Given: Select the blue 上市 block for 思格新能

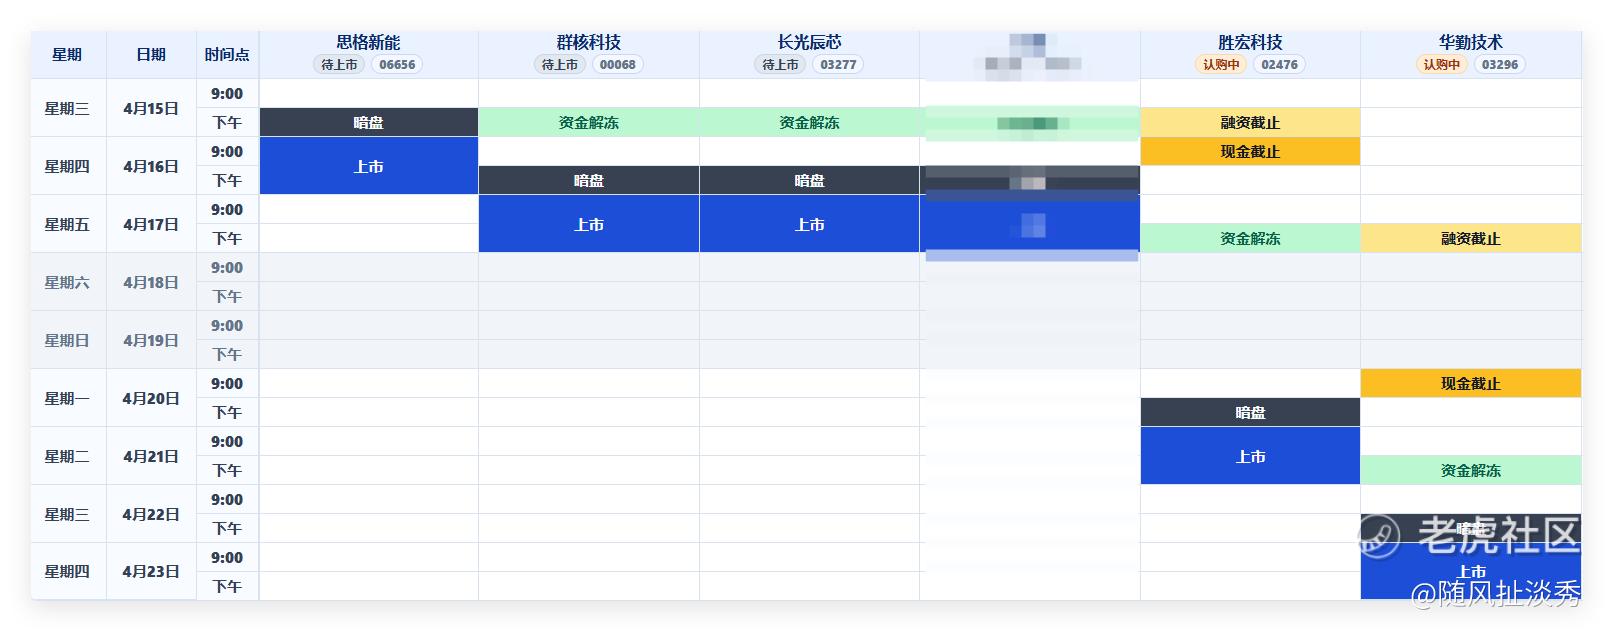Looking at the screenshot, I should (x=368, y=166).
